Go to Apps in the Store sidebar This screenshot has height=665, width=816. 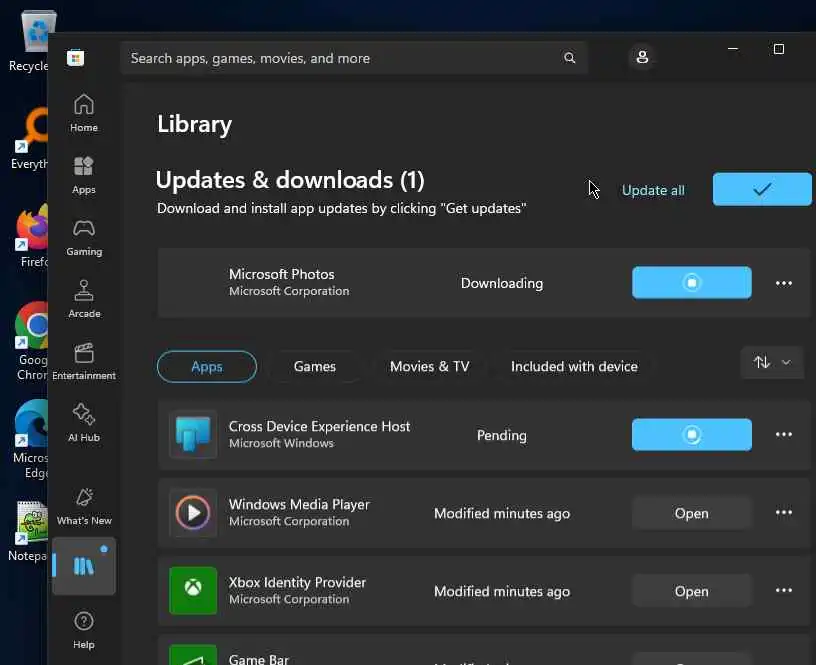point(84,175)
